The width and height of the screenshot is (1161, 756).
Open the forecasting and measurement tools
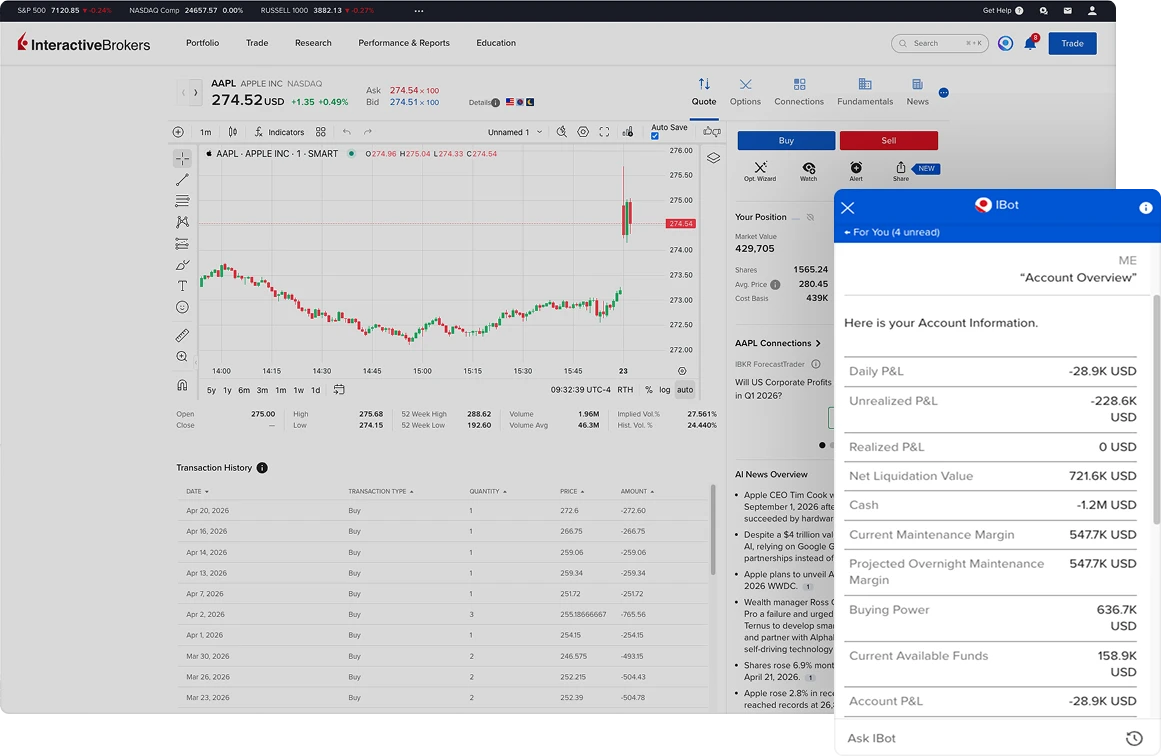coord(182,244)
